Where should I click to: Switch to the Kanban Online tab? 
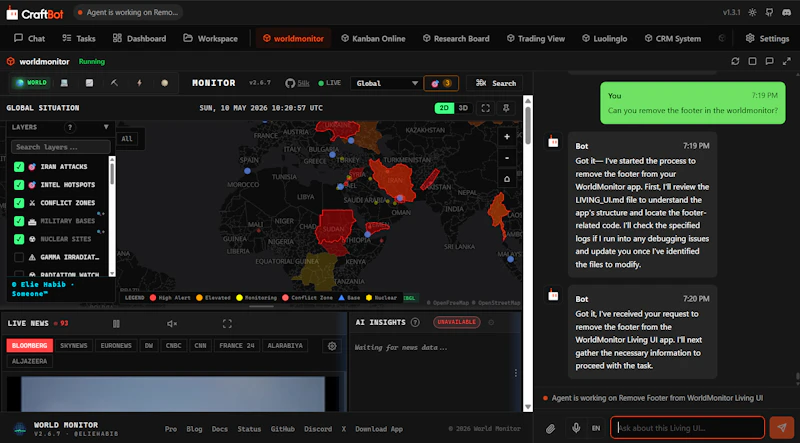click(373, 38)
